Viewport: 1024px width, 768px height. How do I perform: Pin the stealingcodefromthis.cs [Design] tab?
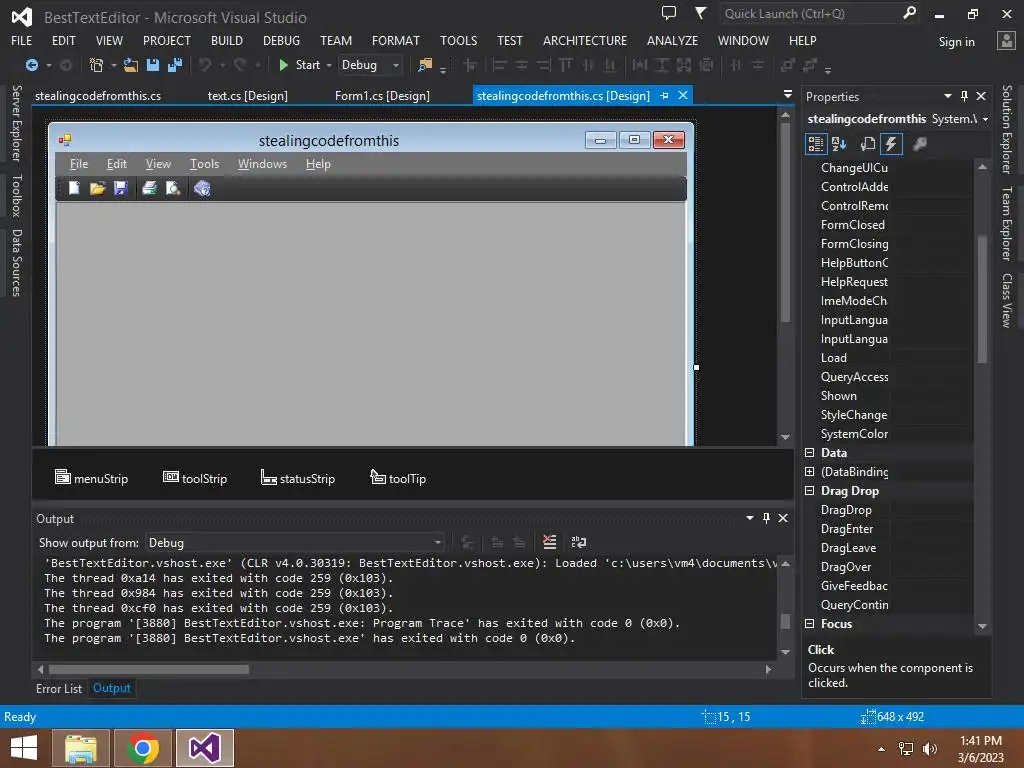[664, 96]
